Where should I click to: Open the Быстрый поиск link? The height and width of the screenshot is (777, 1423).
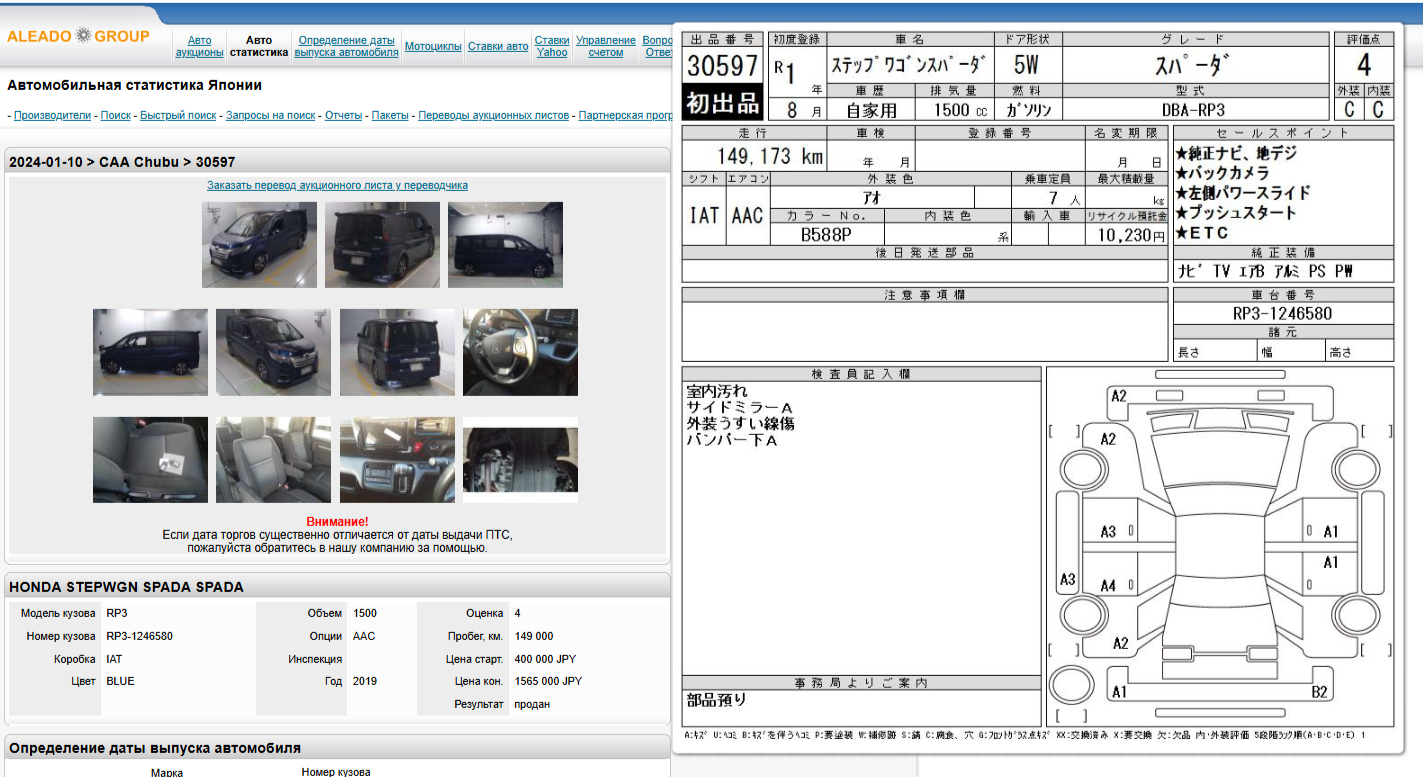coord(178,115)
